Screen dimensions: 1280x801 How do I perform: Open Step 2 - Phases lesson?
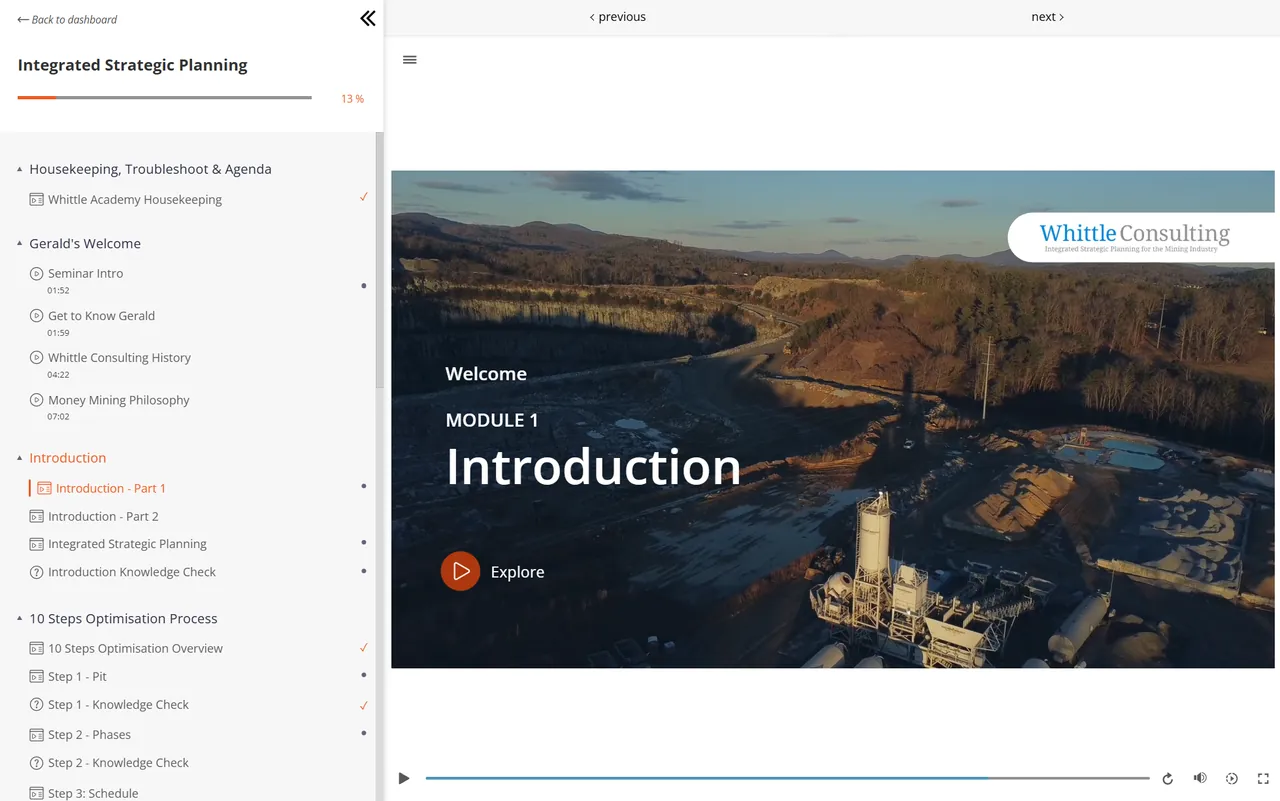click(x=89, y=734)
